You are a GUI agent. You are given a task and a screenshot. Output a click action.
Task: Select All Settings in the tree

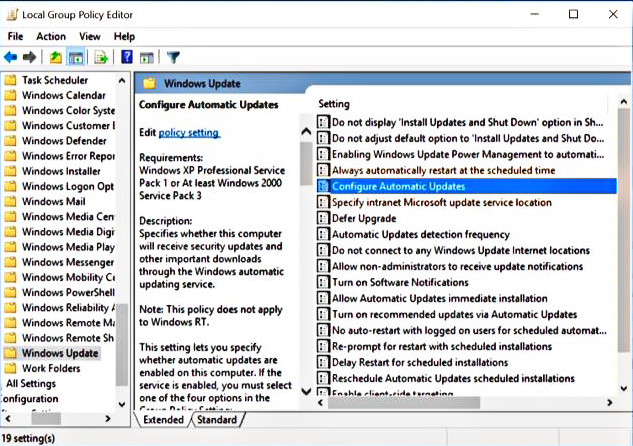click(x=31, y=383)
